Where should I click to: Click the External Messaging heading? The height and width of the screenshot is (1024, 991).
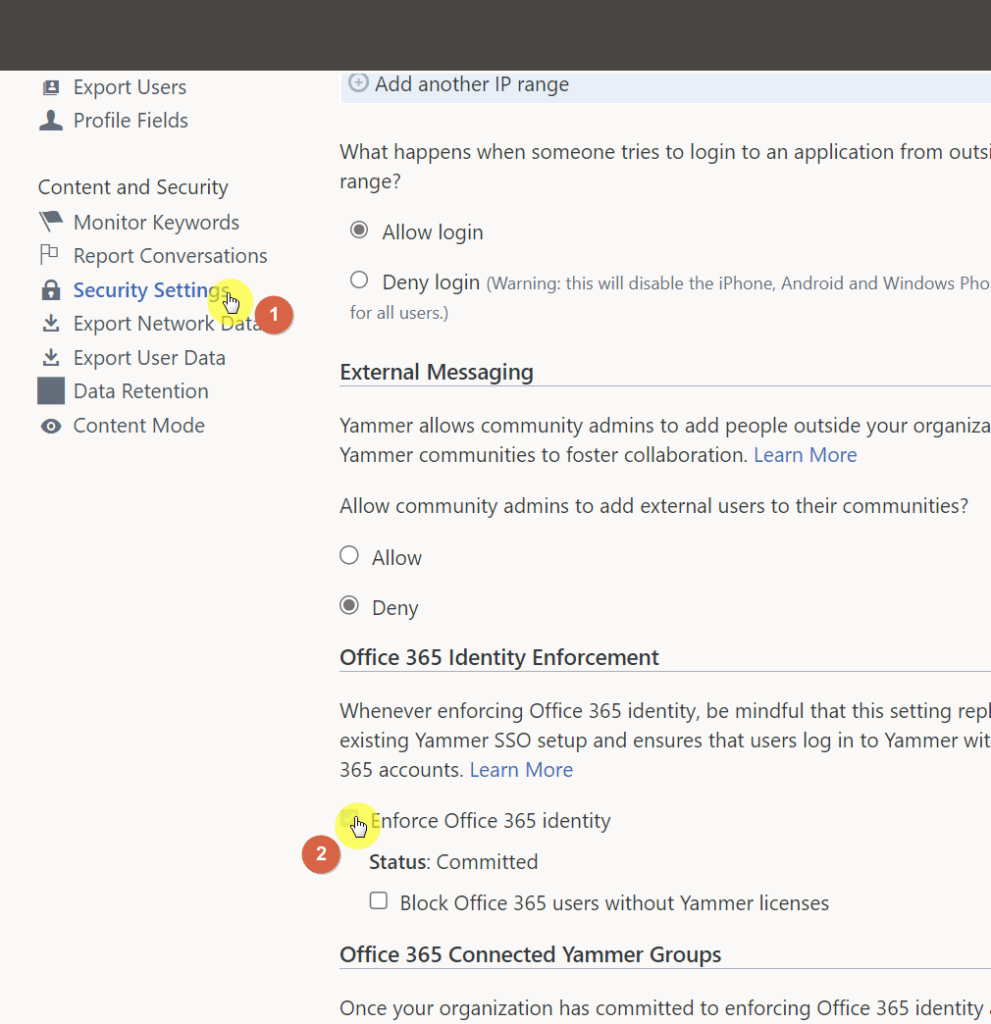[436, 372]
